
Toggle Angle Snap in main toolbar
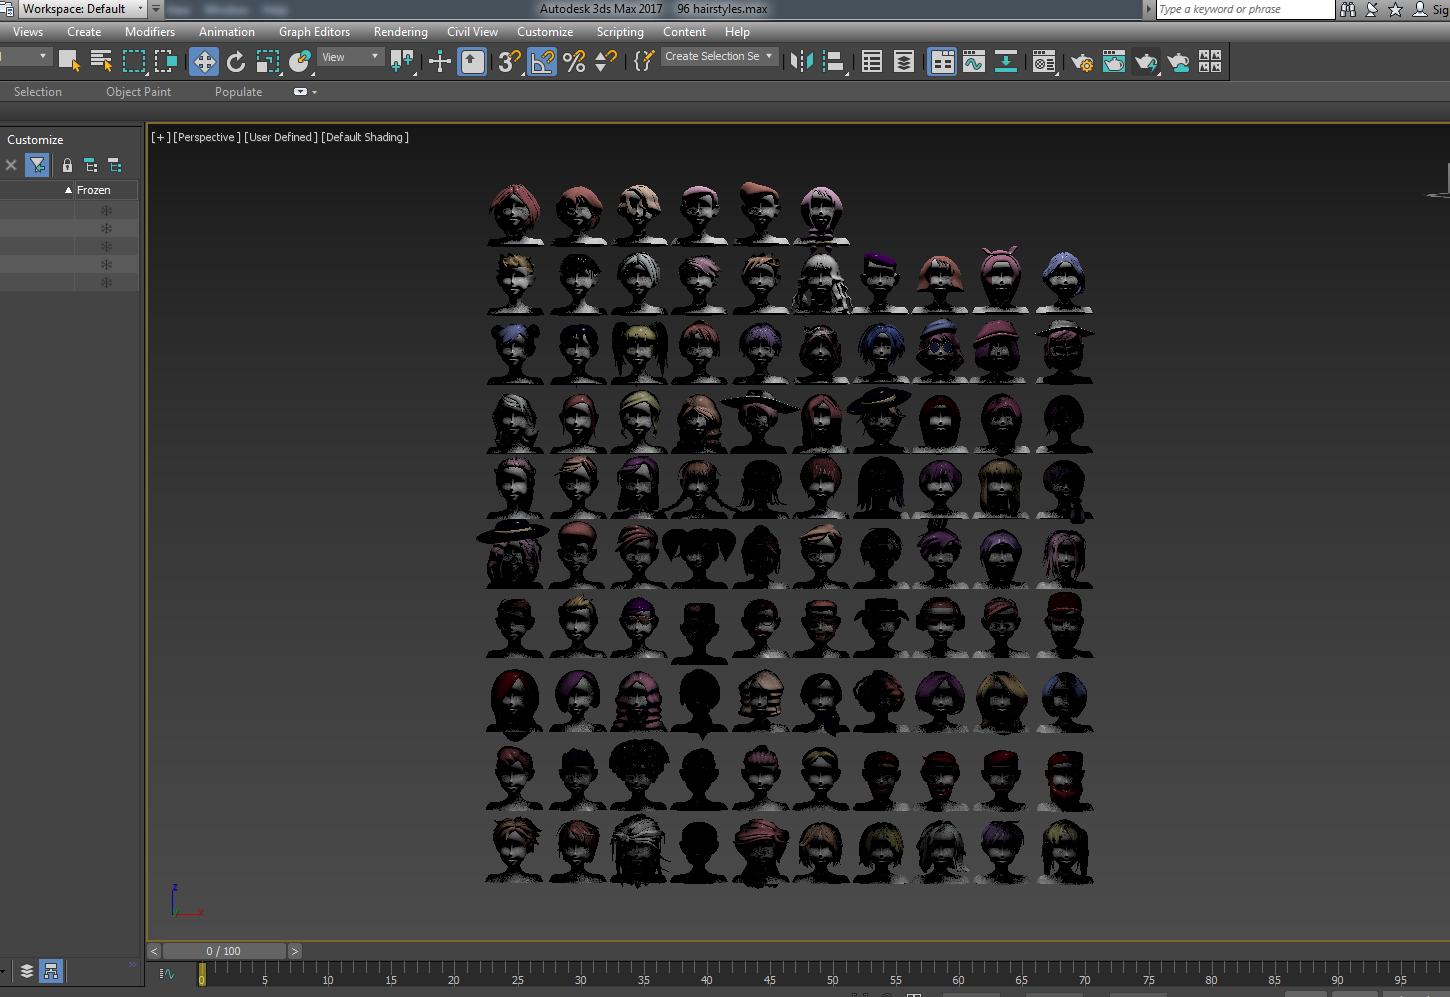(542, 62)
